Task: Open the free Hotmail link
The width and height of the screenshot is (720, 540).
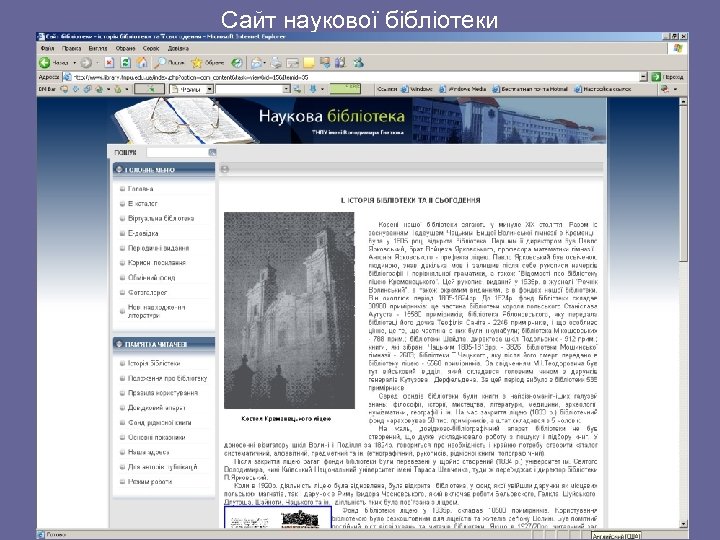Action: (x=530, y=89)
